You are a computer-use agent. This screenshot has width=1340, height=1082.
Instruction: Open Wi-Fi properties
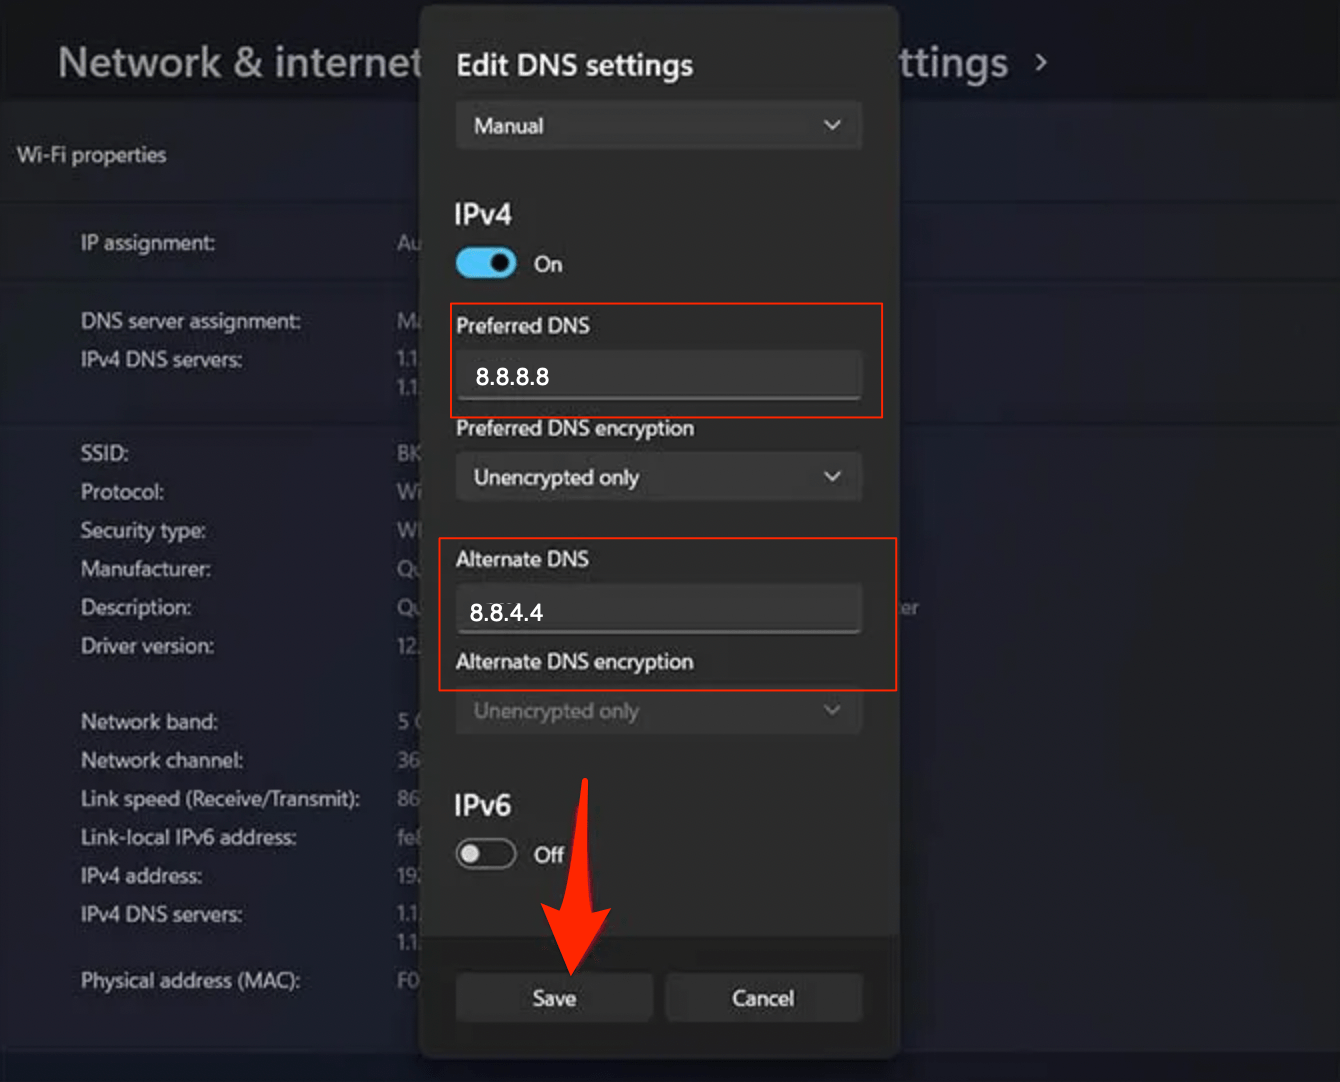tap(90, 155)
